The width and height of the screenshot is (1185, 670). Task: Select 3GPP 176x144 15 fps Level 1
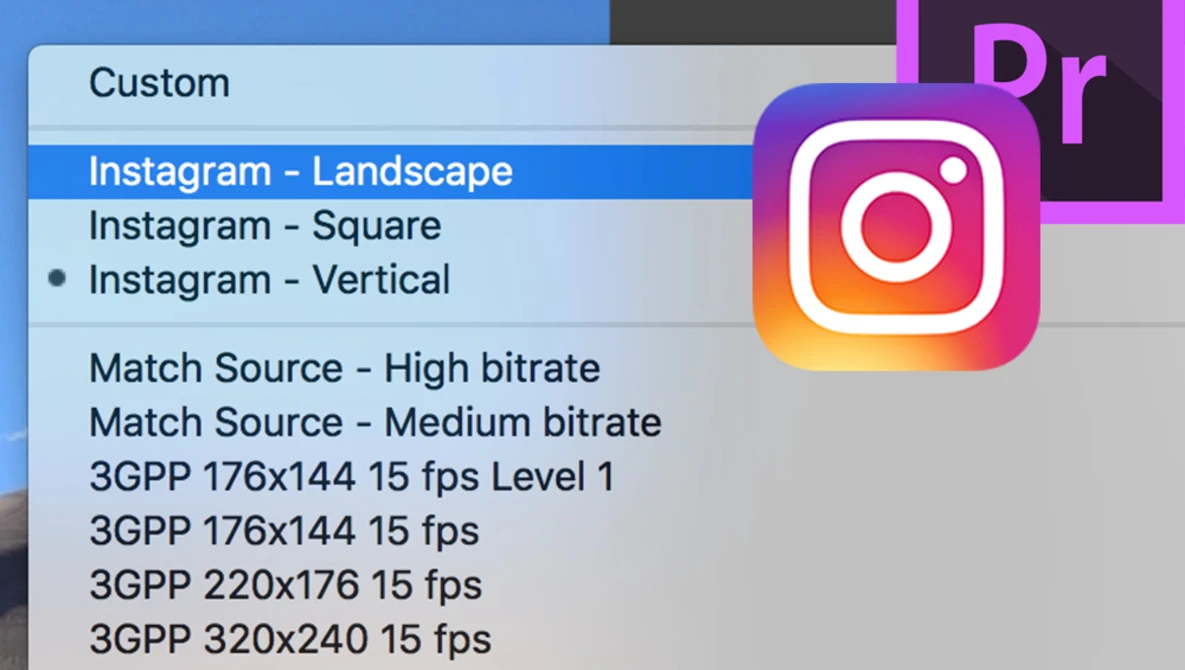tap(351, 477)
